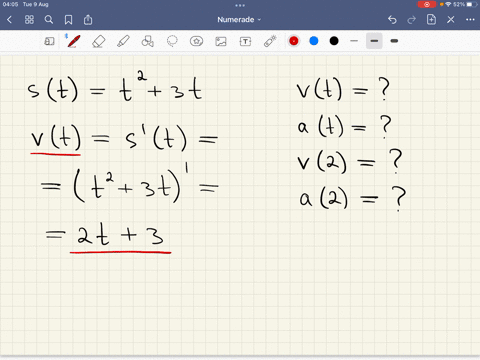
Task: Bookmark the current page
Action: [68, 20]
